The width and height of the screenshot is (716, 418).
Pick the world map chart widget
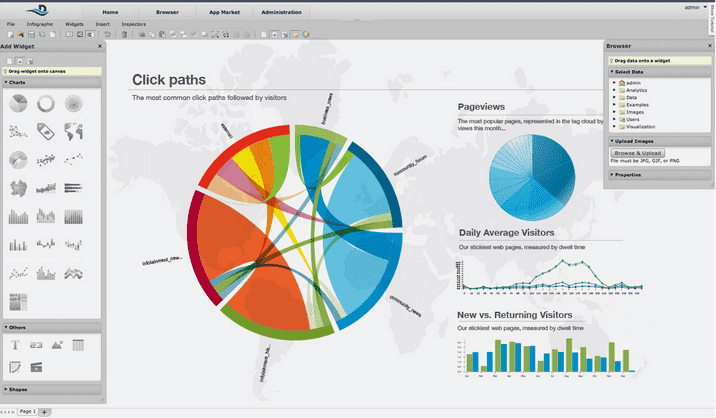73,131
